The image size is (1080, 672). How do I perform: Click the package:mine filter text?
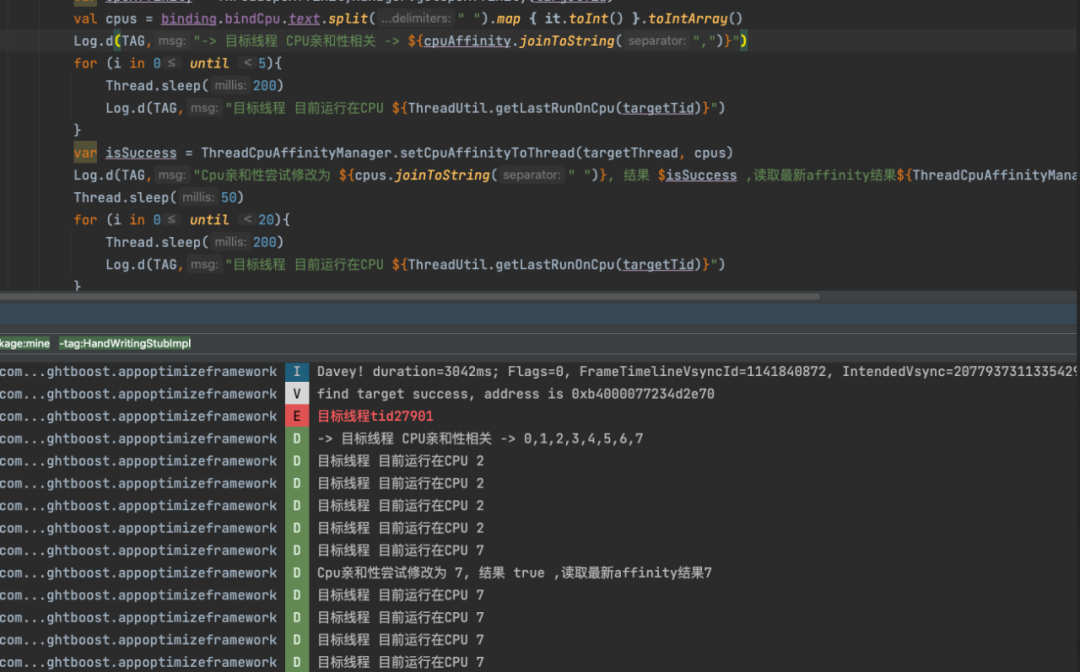pyautogui.click(x=24, y=343)
